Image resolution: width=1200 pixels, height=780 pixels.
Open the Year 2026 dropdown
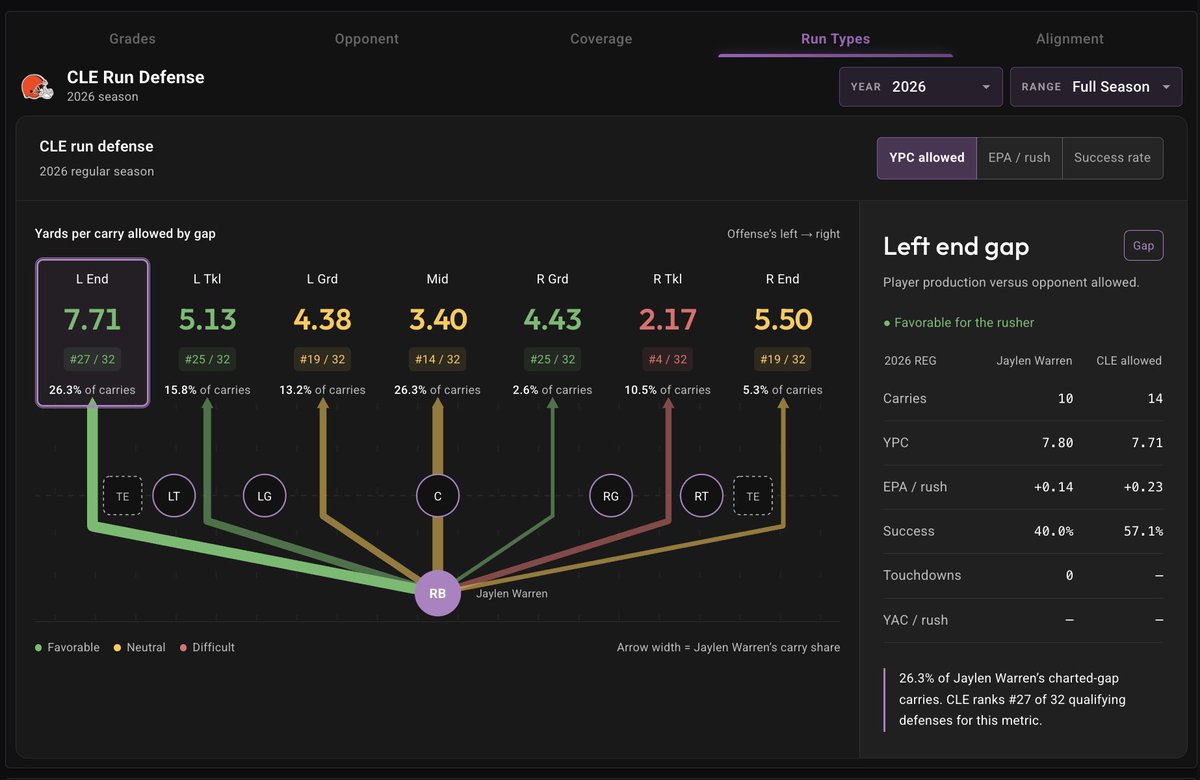pos(921,87)
